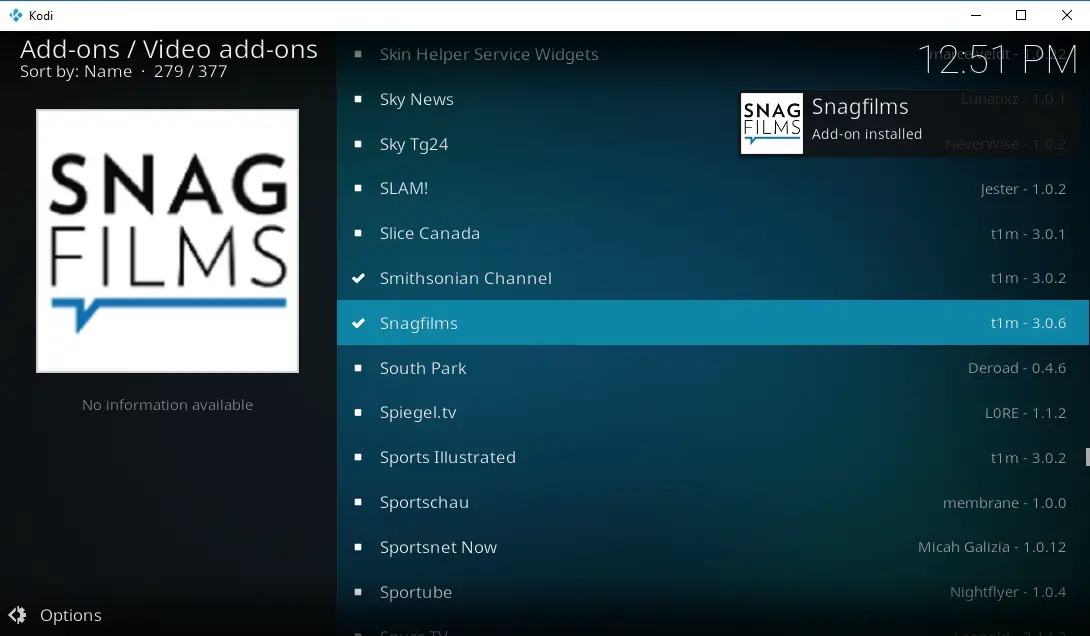Click the Deroad - 0.4.6 version text
Viewport: 1090px width, 636px height.
[1016, 368]
